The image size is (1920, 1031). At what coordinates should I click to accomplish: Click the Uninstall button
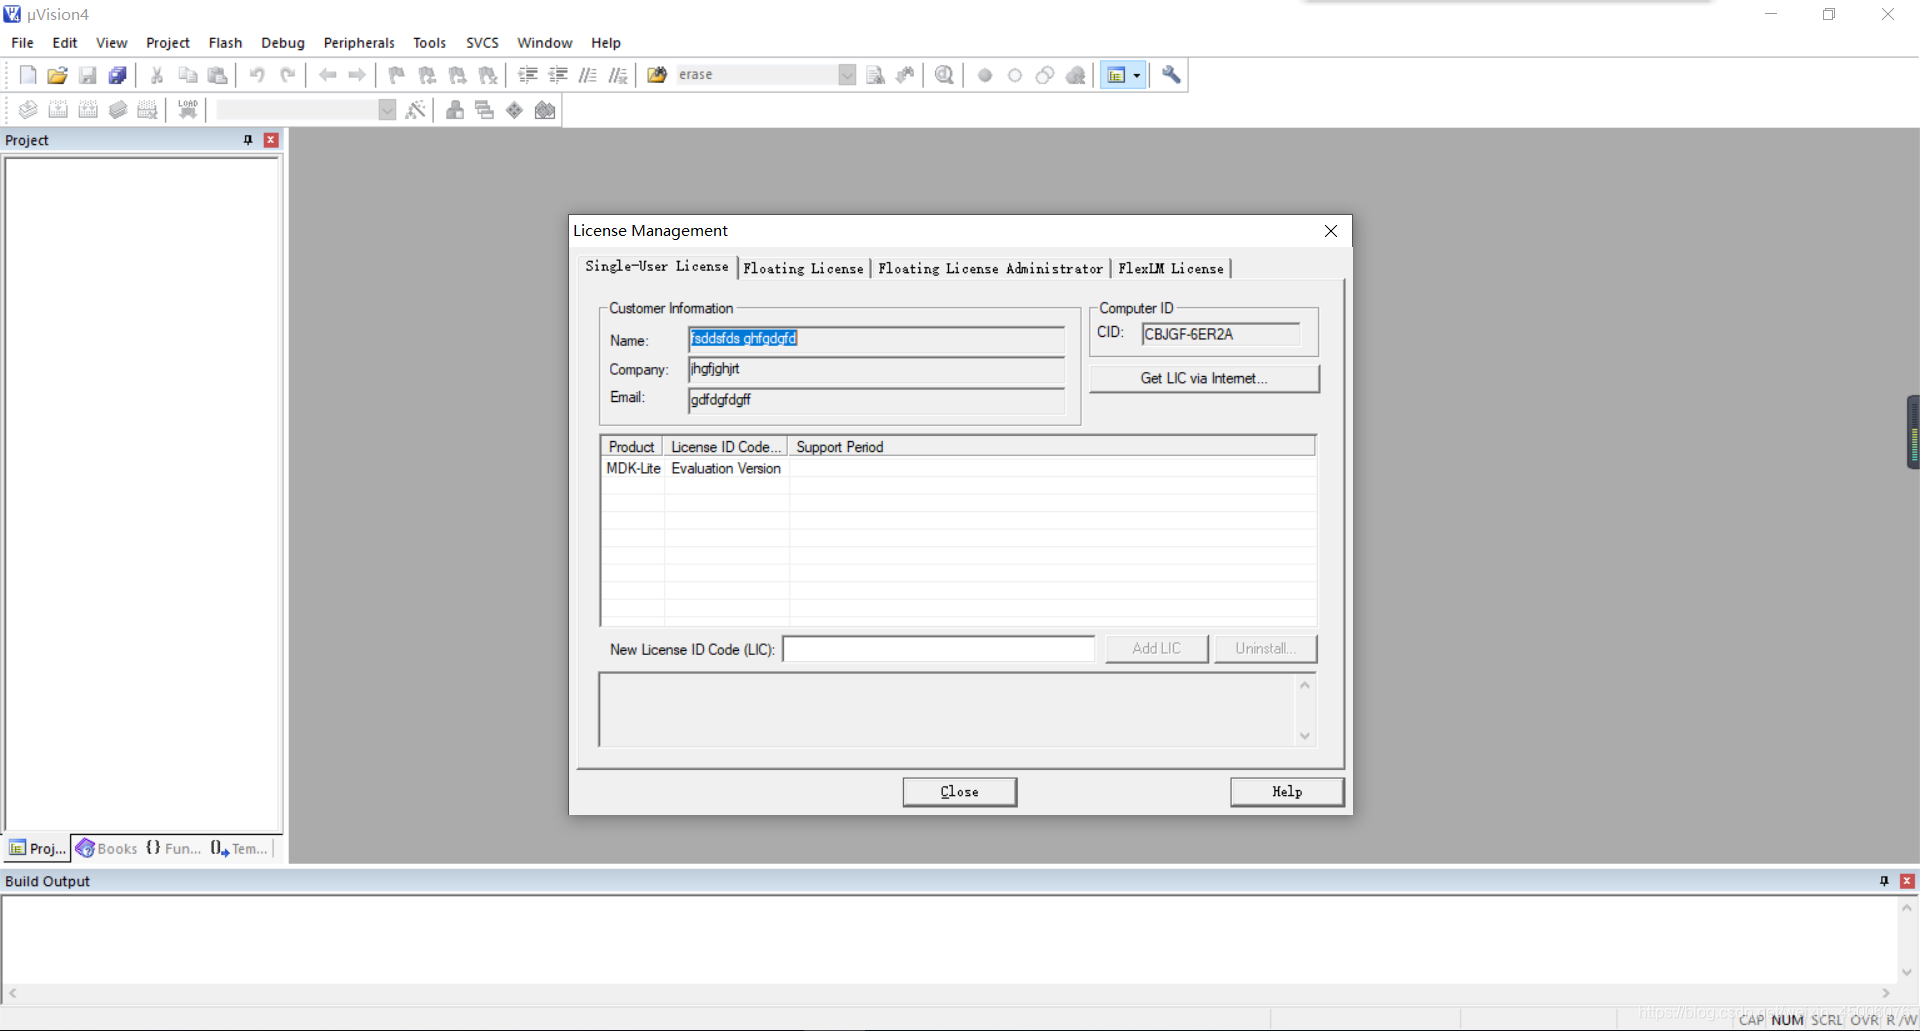(x=1265, y=648)
